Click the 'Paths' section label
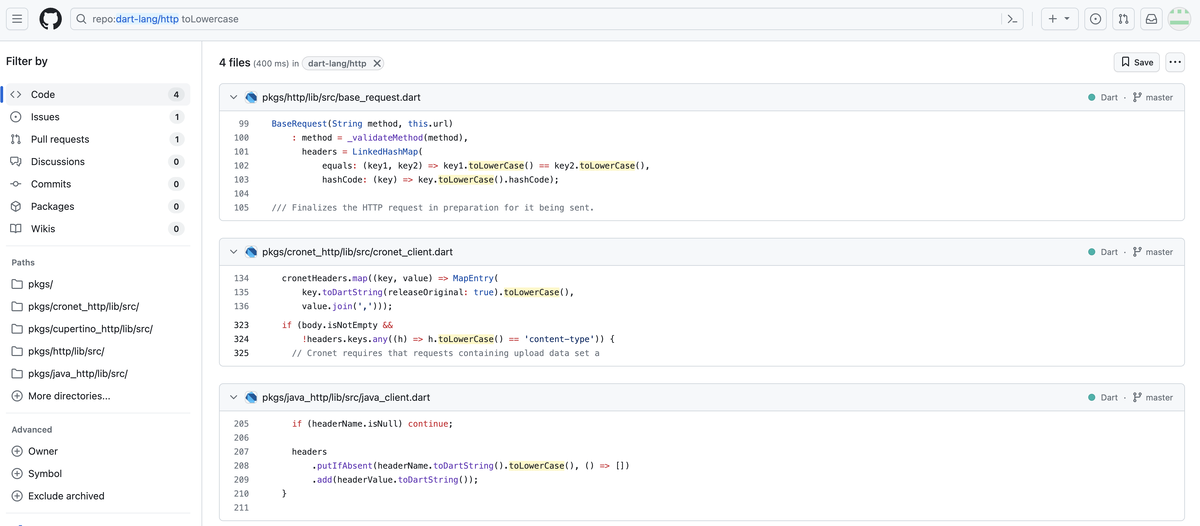 [23, 263]
